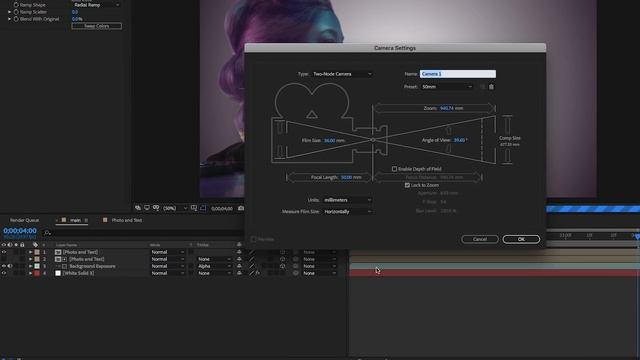640x360 pixels.
Task: Mute audio of Background Exposure layer
Action: [10, 266]
